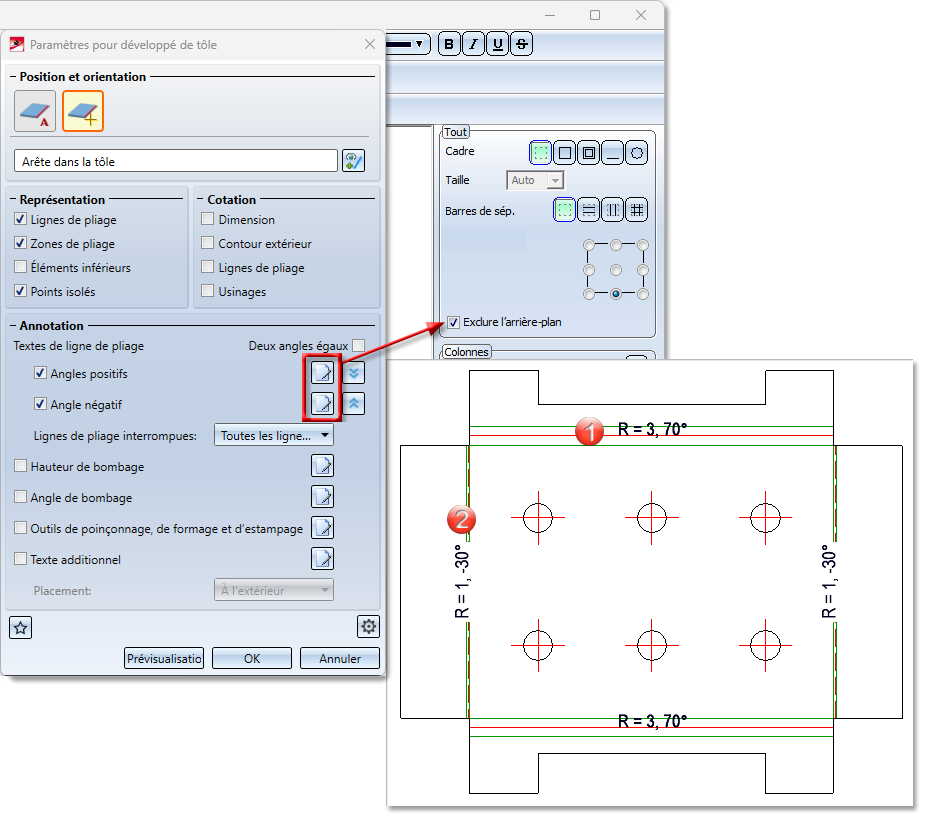Collapse Position et orientation section
This screenshot has width=929, height=818.
13,76
